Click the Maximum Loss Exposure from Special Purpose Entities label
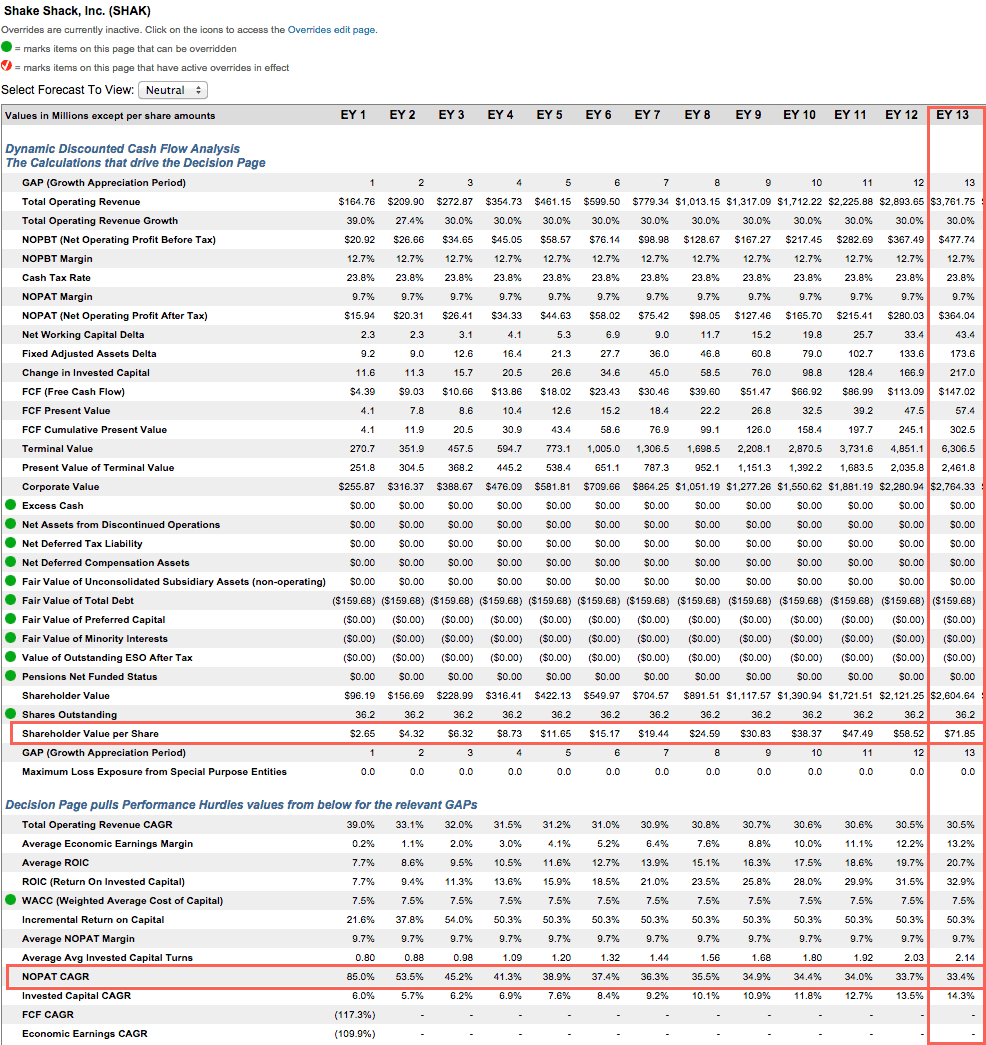Viewport: 986px width, 1045px height. (x=154, y=772)
